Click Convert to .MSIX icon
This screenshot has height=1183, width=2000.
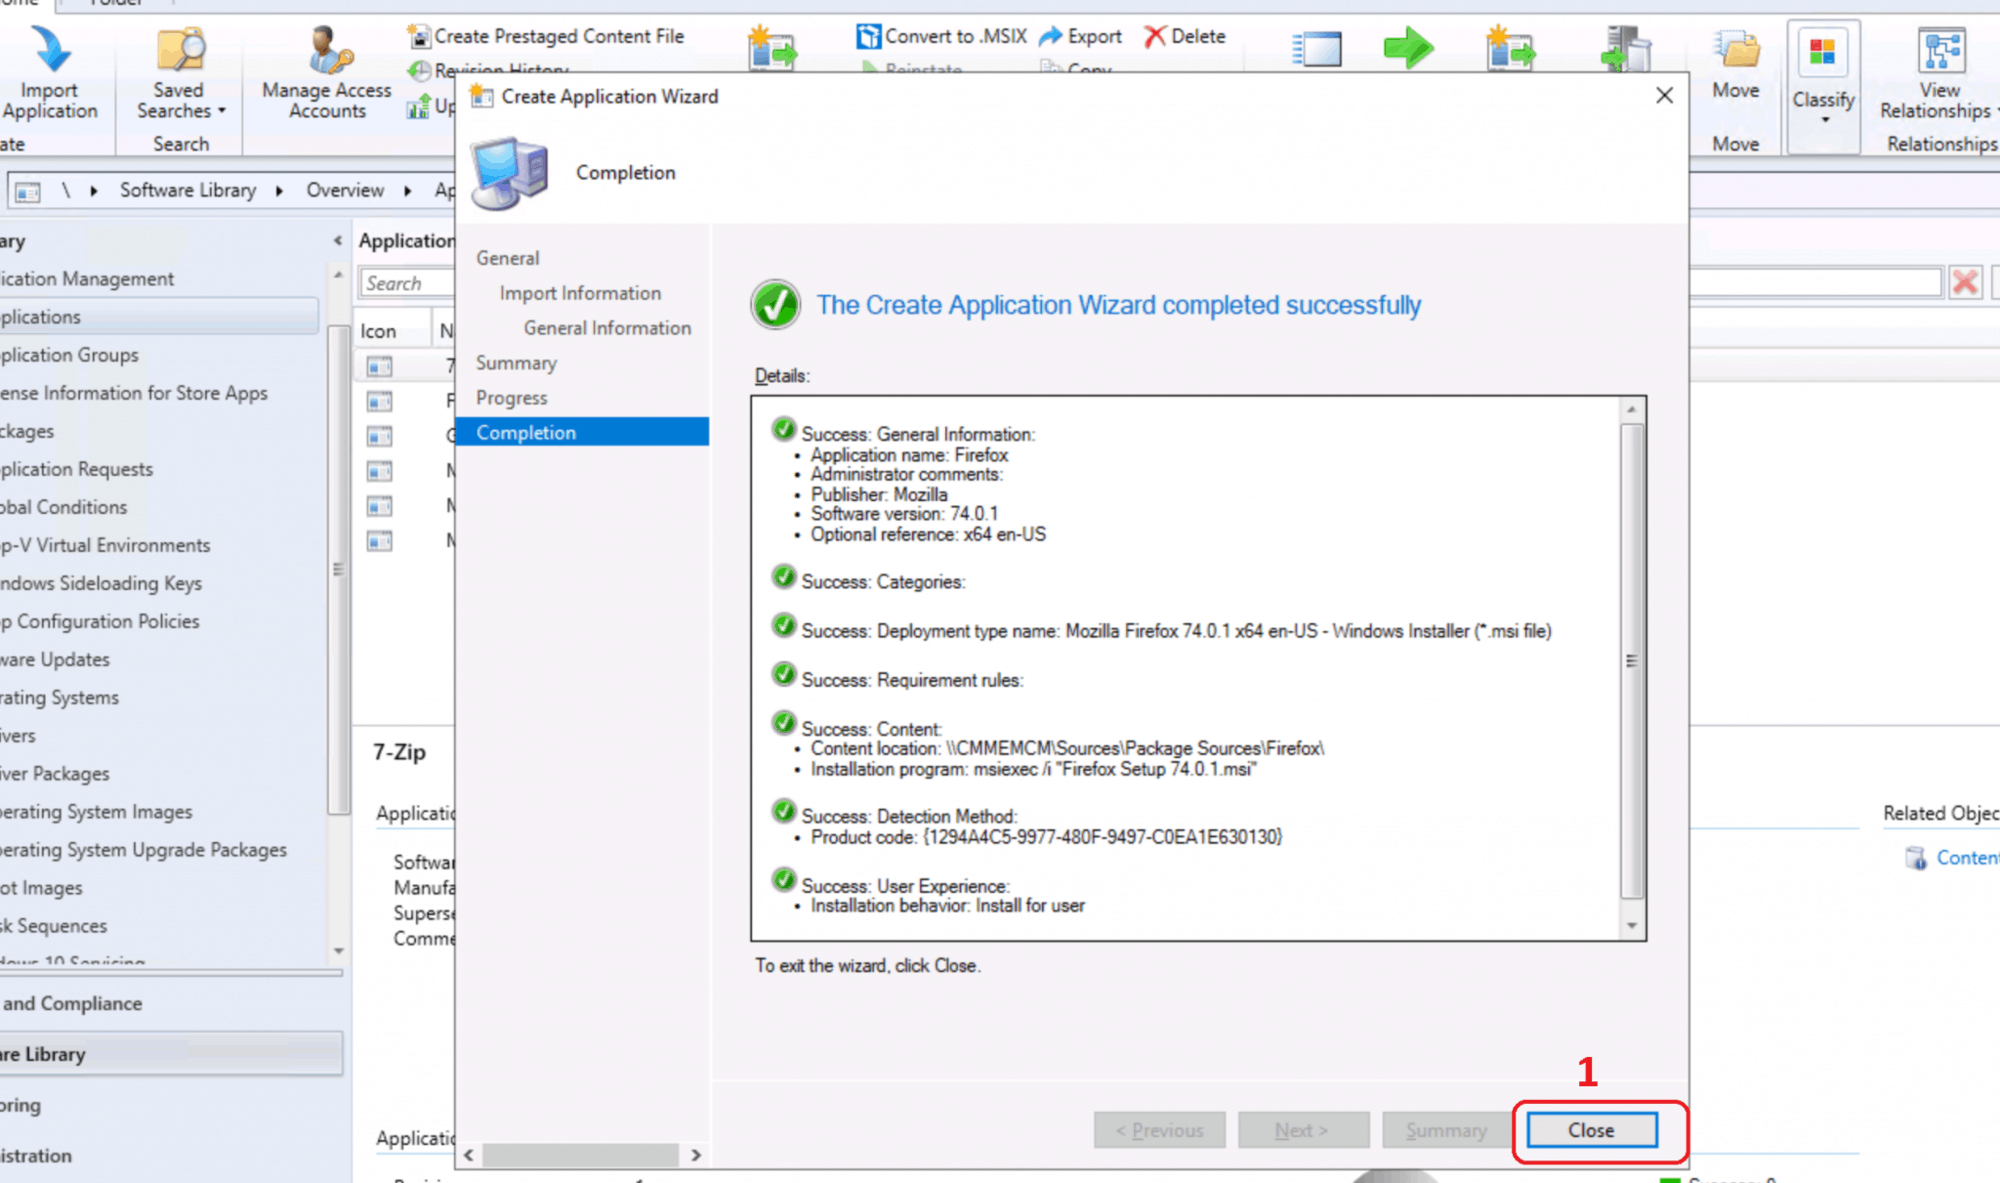pyautogui.click(x=868, y=37)
